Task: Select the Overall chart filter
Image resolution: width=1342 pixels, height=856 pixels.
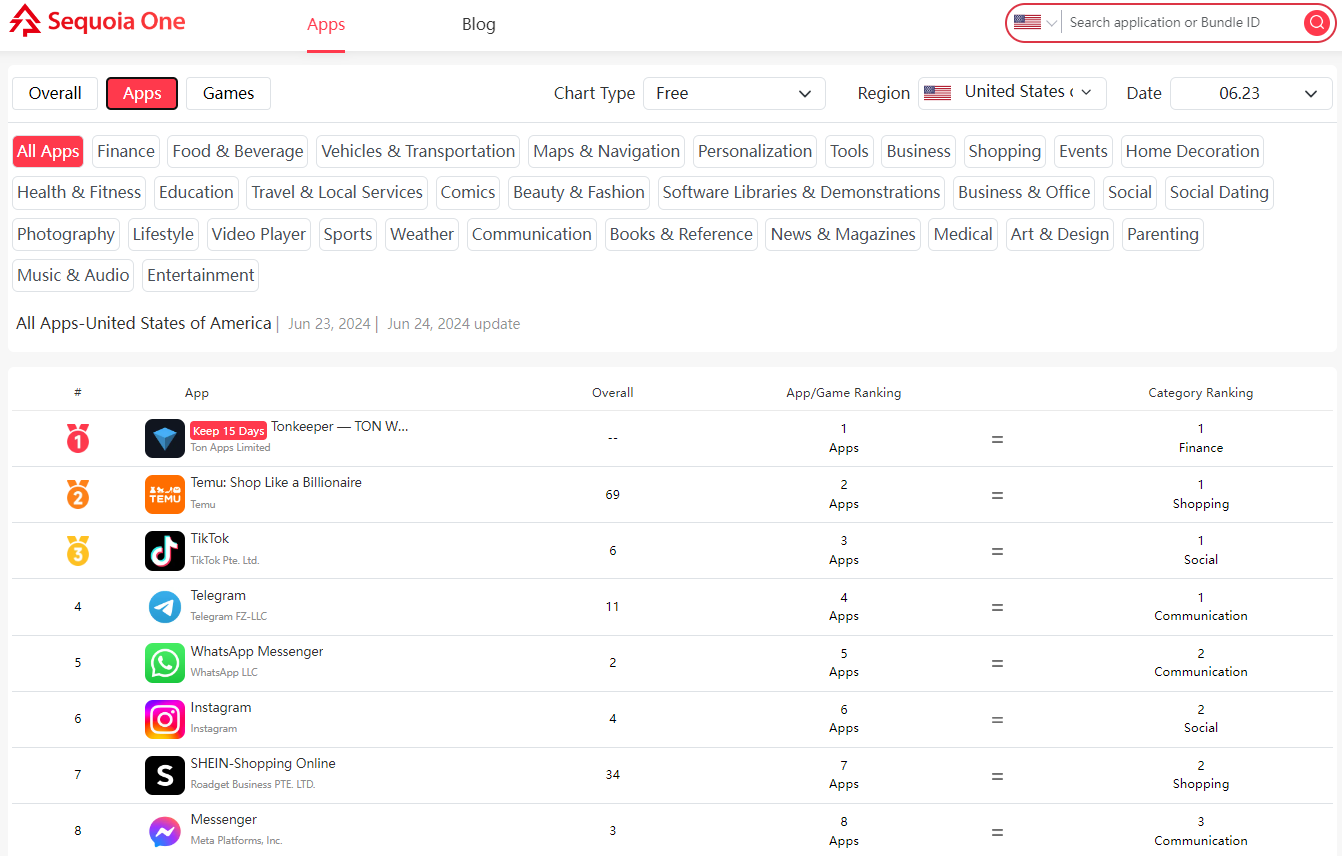Action: pyautogui.click(x=54, y=92)
